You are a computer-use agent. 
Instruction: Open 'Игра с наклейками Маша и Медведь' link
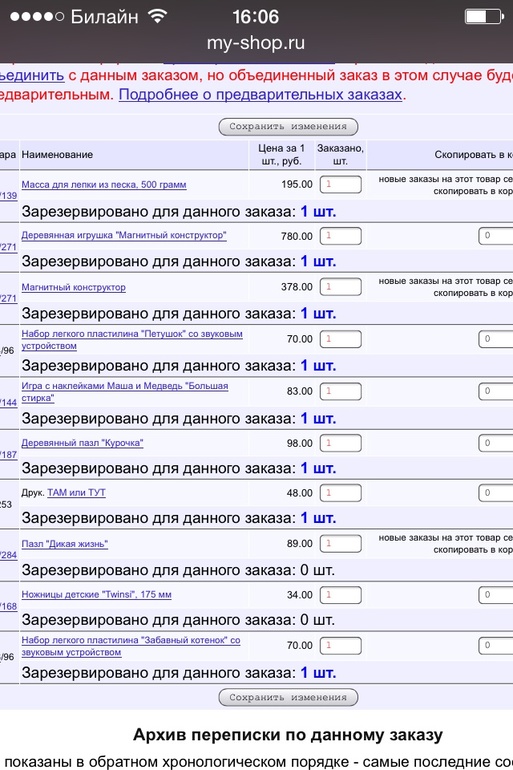tap(125, 392)
